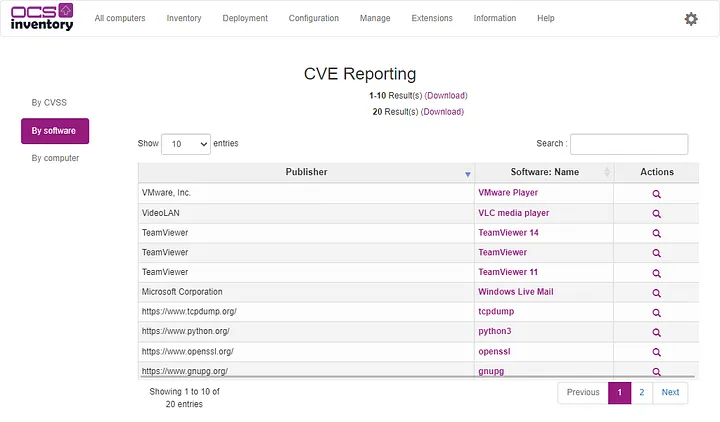Viewport: 720px width, 422px height.
Task: Click magnifier in the openssl row
Action: point(657,353)
